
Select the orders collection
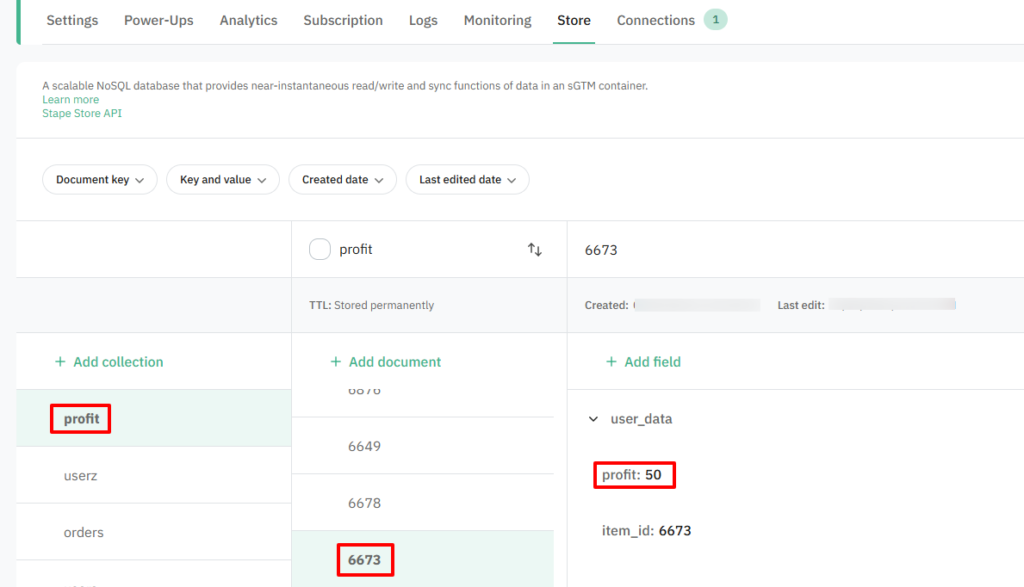tap(153, 532)
